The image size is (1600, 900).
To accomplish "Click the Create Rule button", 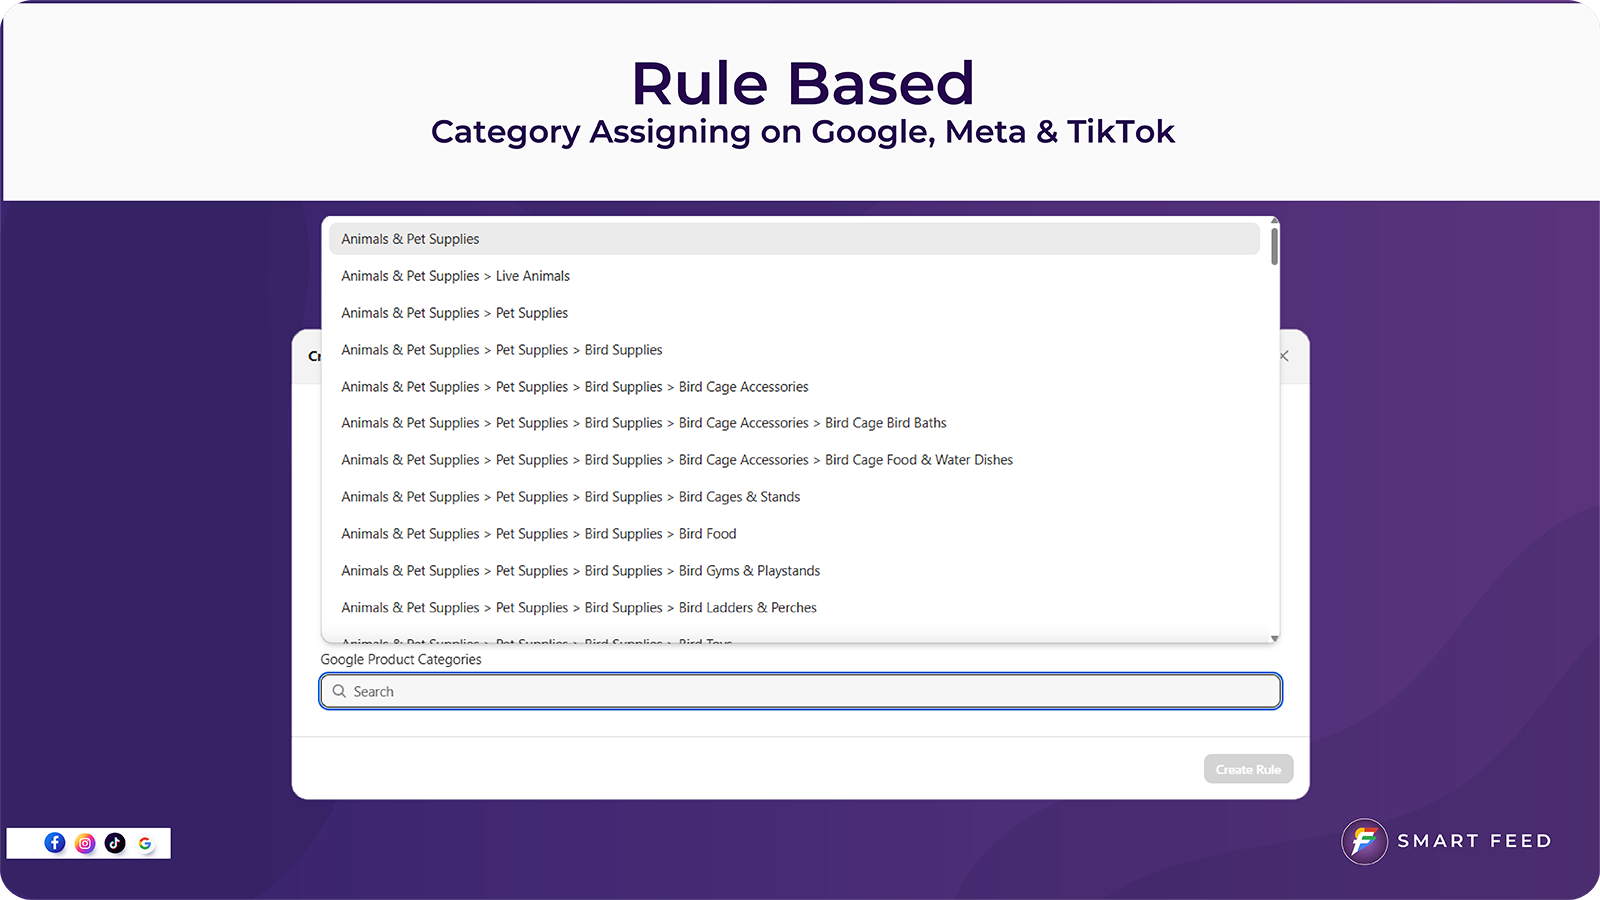I will click(x=1248, y=769).
